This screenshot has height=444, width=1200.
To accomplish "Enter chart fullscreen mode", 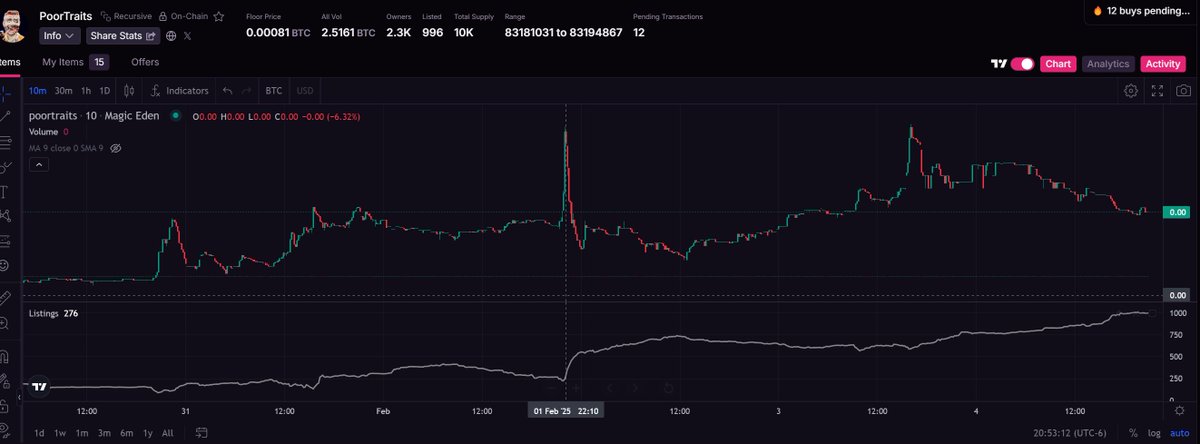I will click(1157, 90).
